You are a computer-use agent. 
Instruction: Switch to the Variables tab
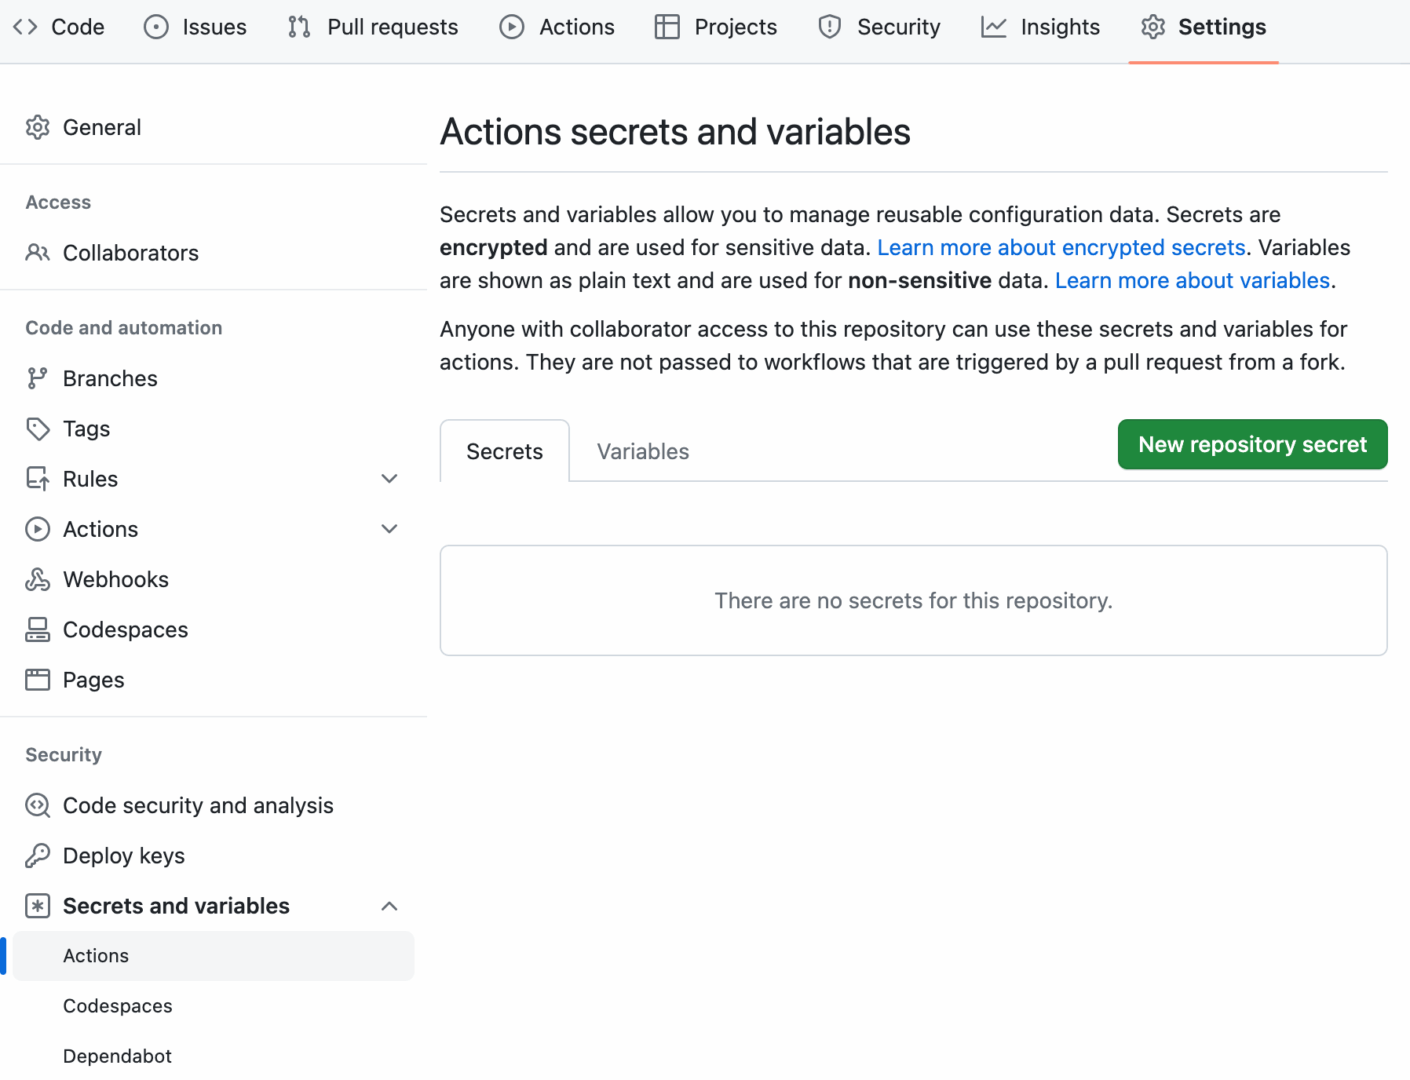point(642,451)
